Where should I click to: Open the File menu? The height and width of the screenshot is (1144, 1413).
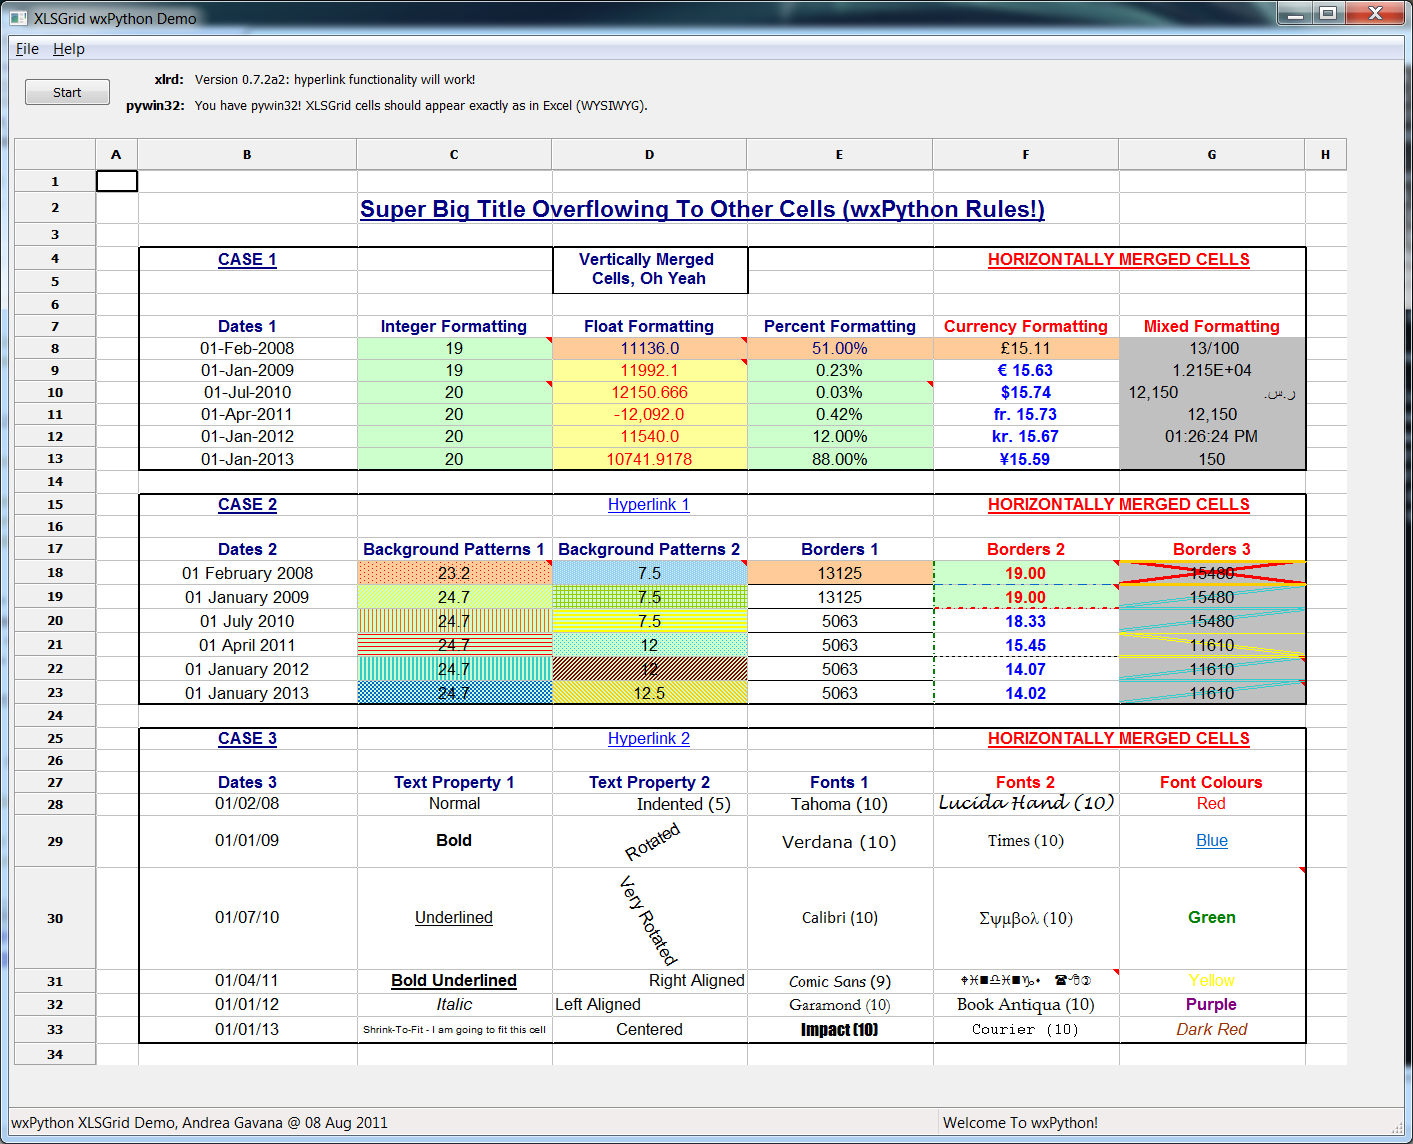[27, 49]
